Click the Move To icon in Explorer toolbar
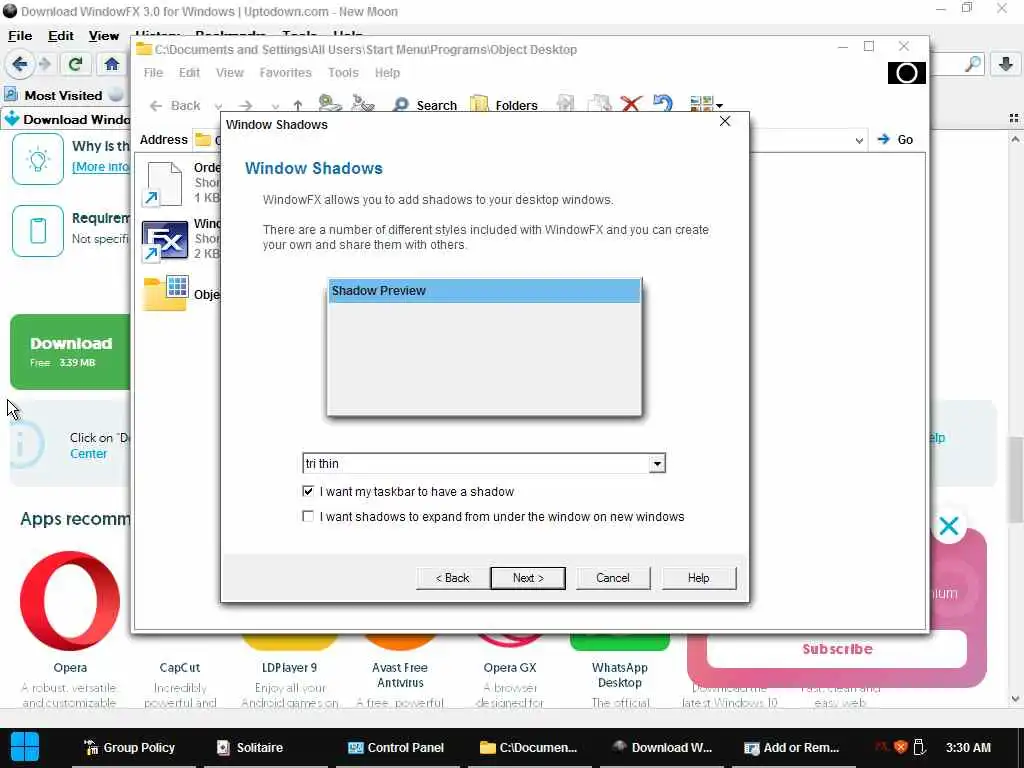This screenshot has width=1024, height=768. [566, 104]
